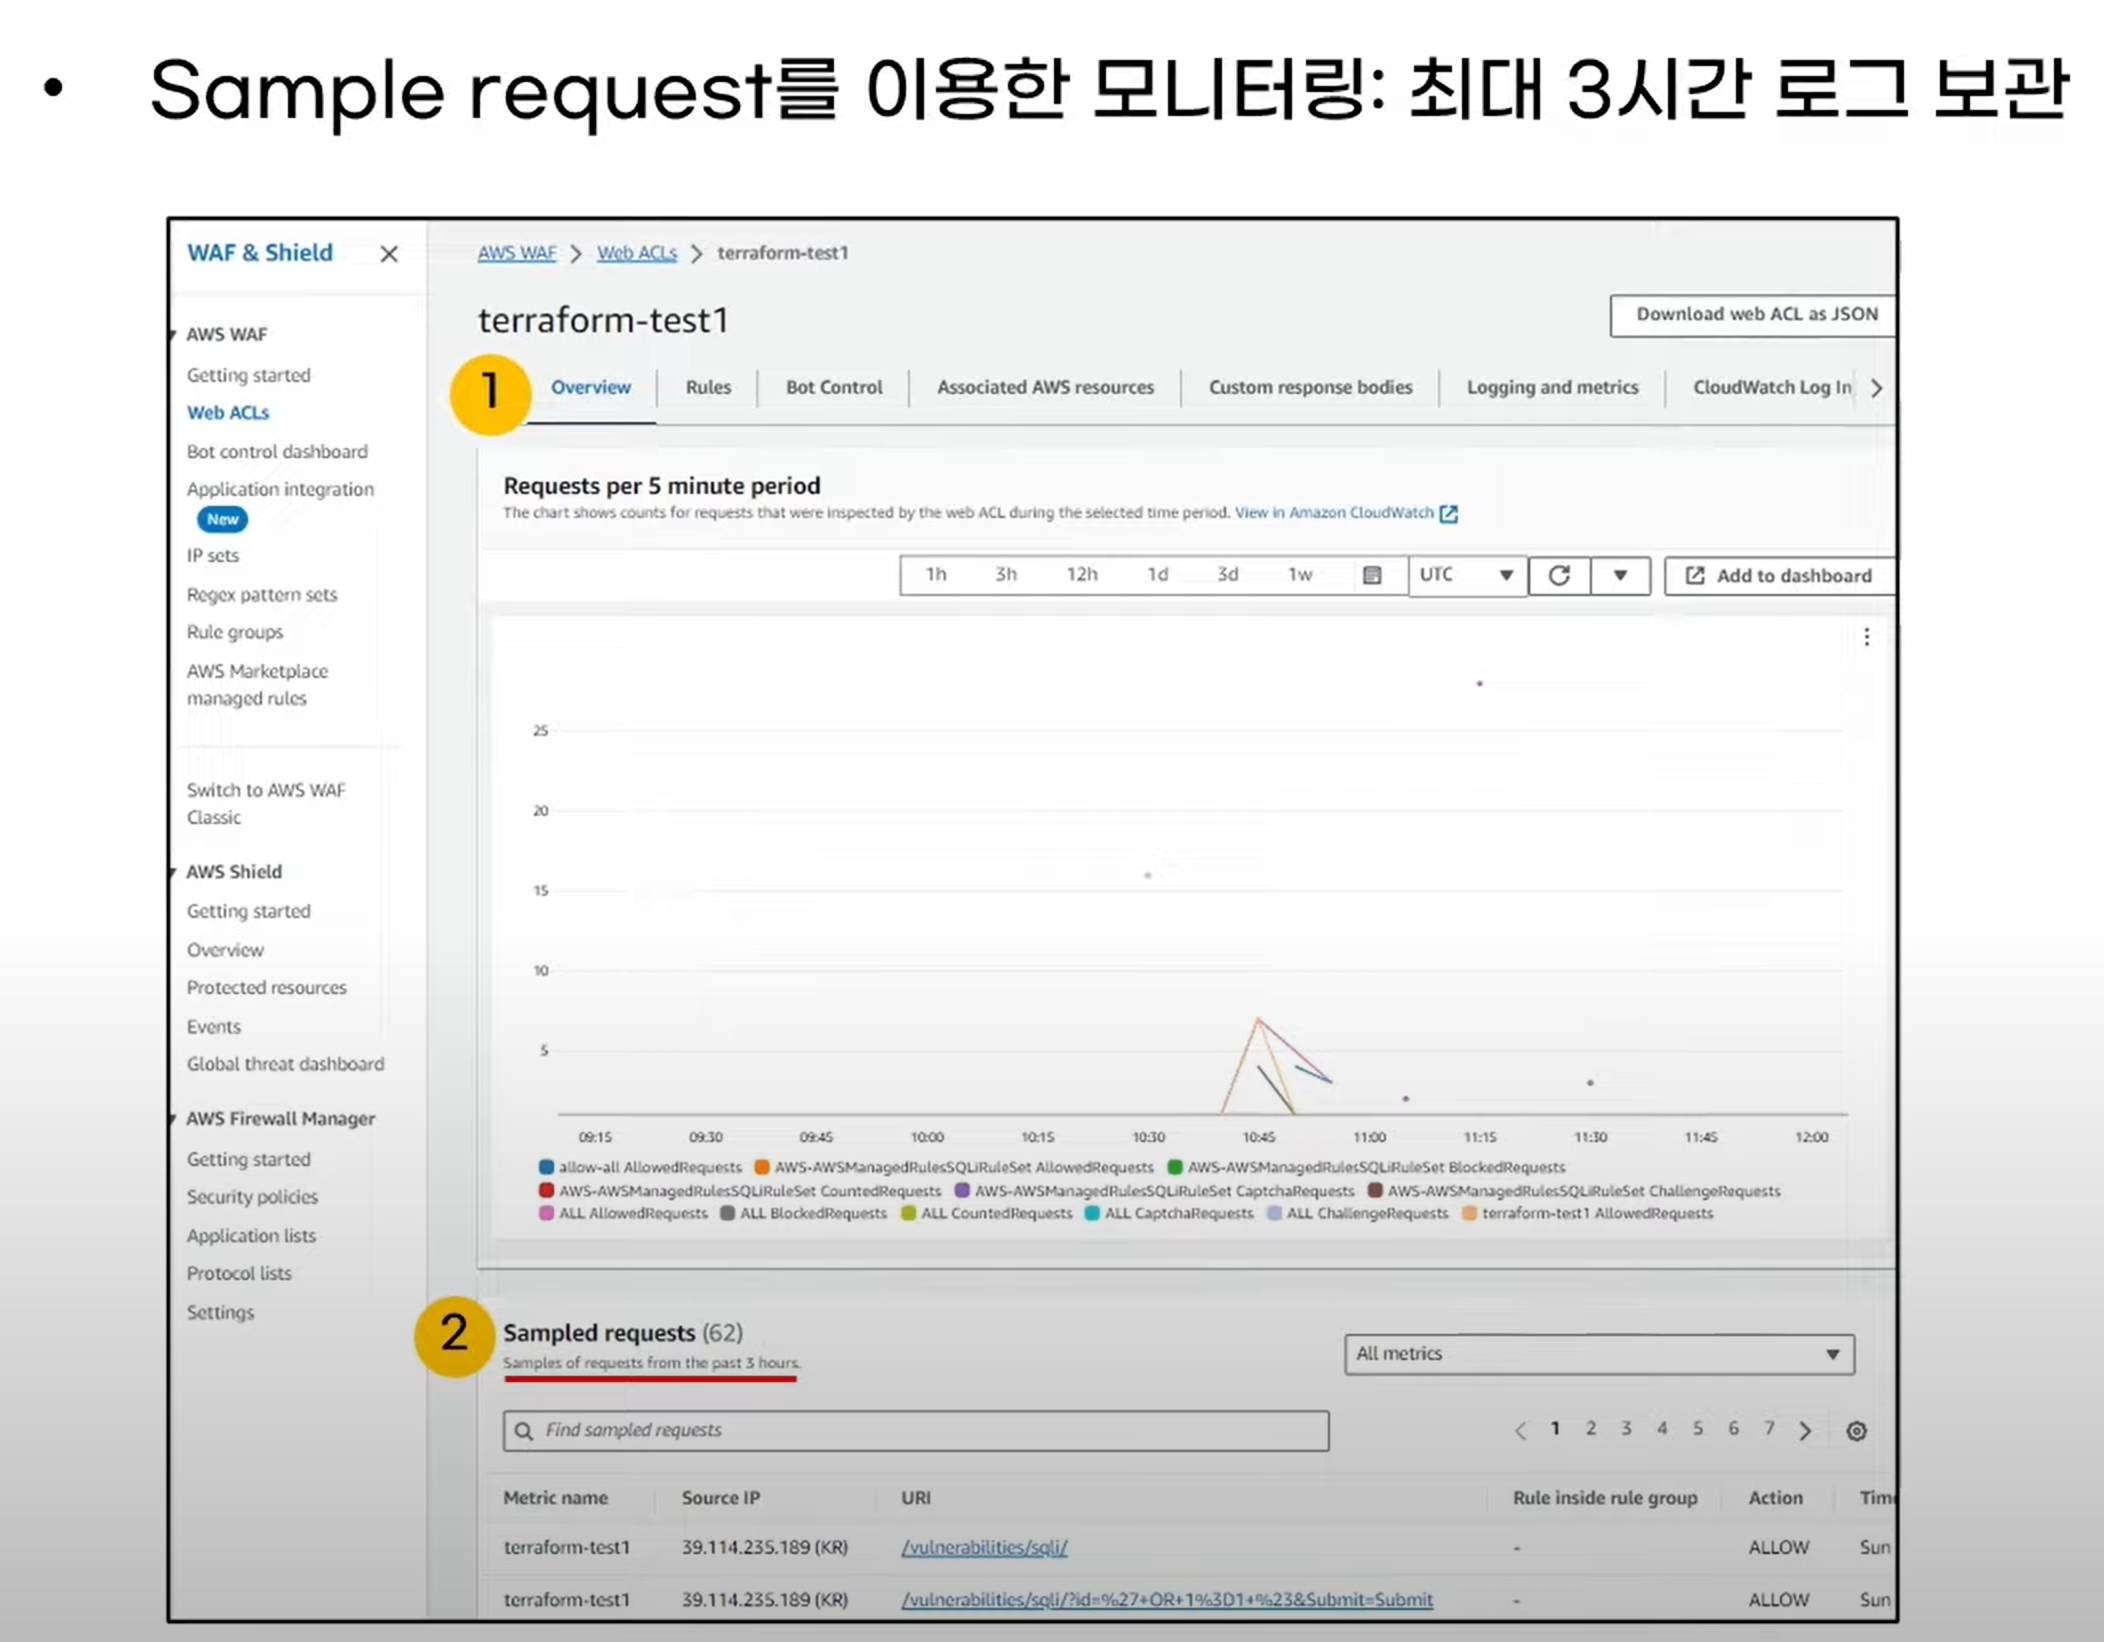Screen dimensions: 2104x1642
Task: Open the /vulnerabilities/sqli/ URI link
Action: pos(984,1547)
